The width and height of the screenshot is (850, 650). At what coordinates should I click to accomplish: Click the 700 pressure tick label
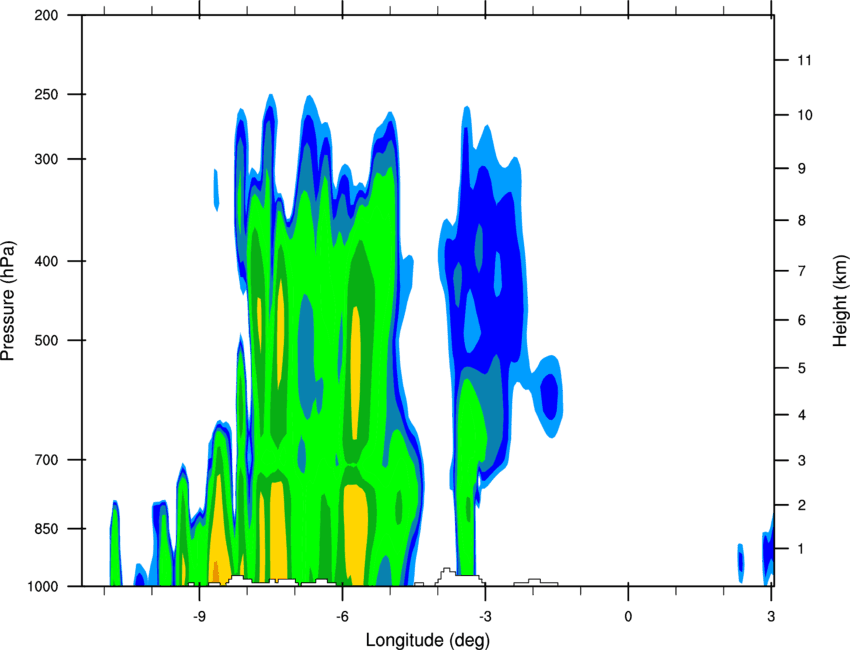click(46, 460)
